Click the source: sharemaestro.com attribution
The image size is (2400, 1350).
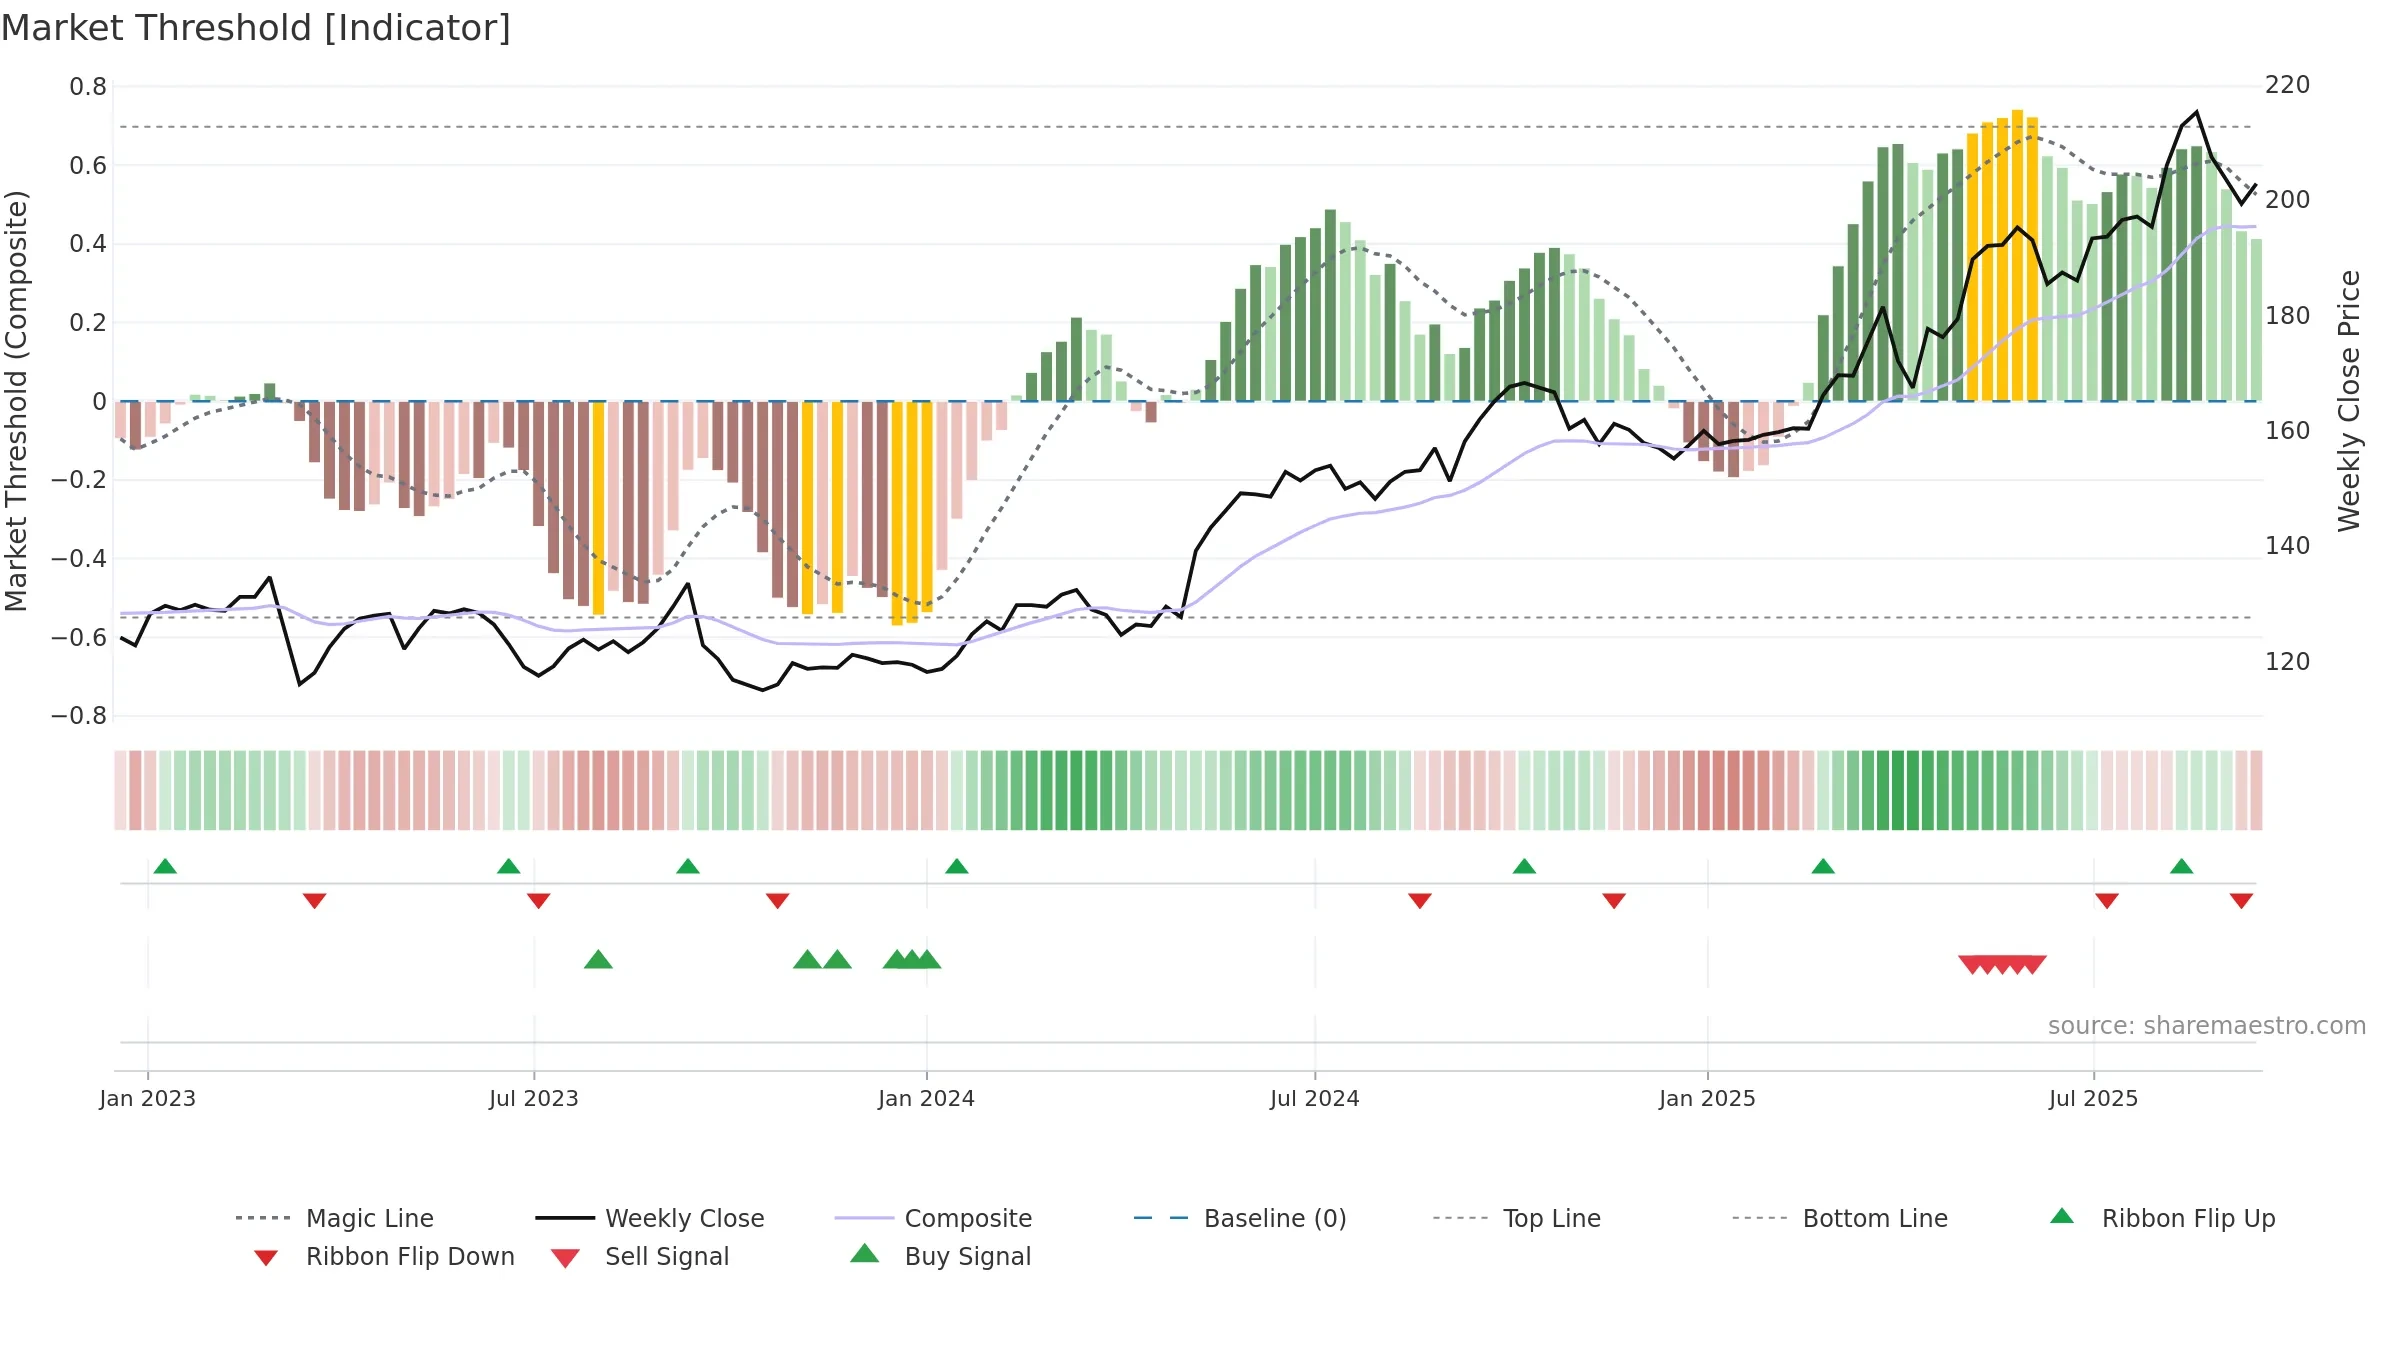tap(2207, 1026)
